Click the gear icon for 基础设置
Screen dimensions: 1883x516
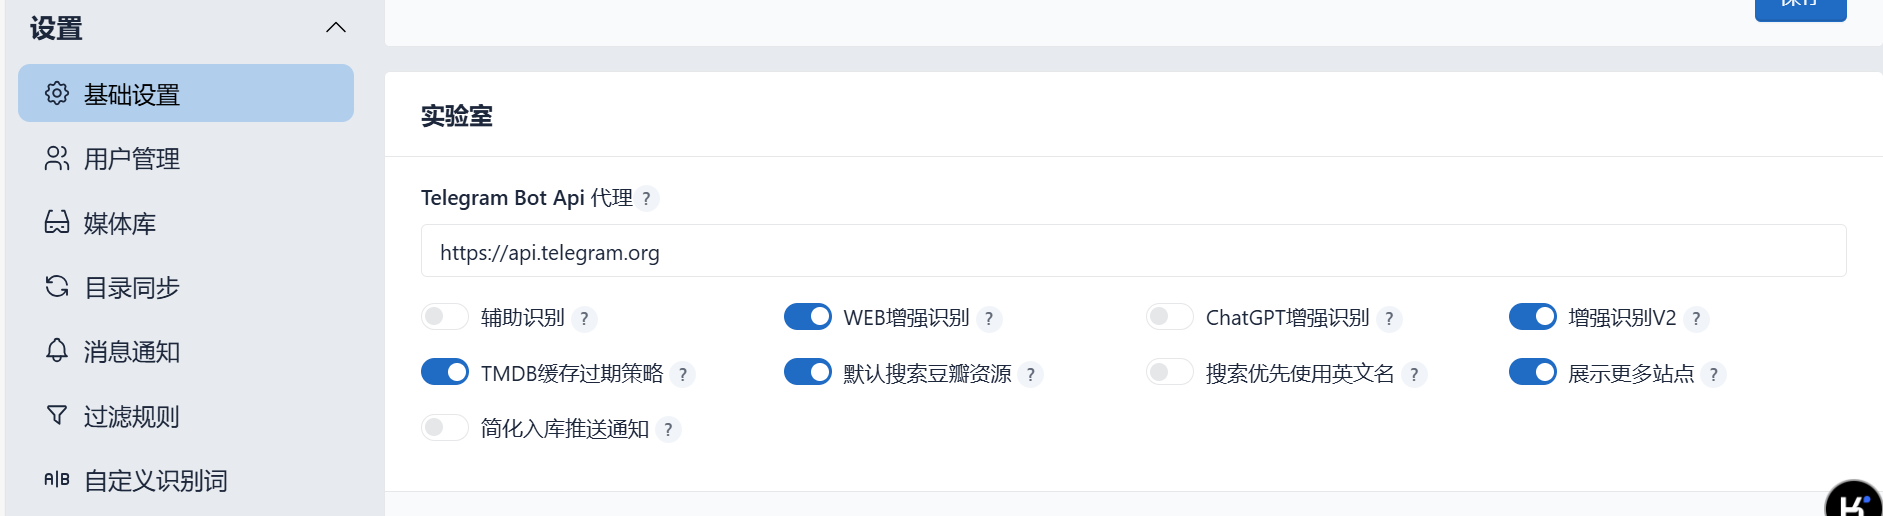[x=57, y=93]
